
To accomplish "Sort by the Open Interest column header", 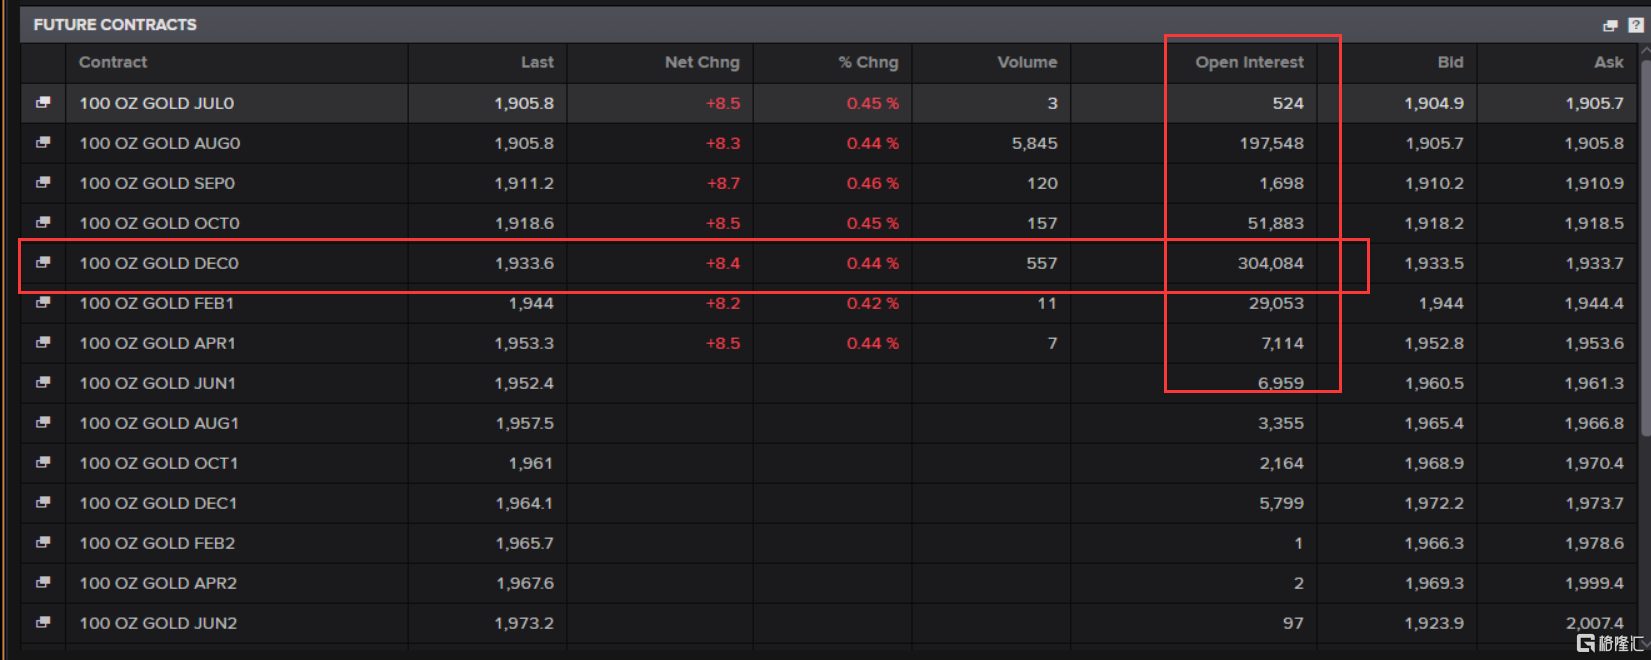I will (x=1249, y=62).
